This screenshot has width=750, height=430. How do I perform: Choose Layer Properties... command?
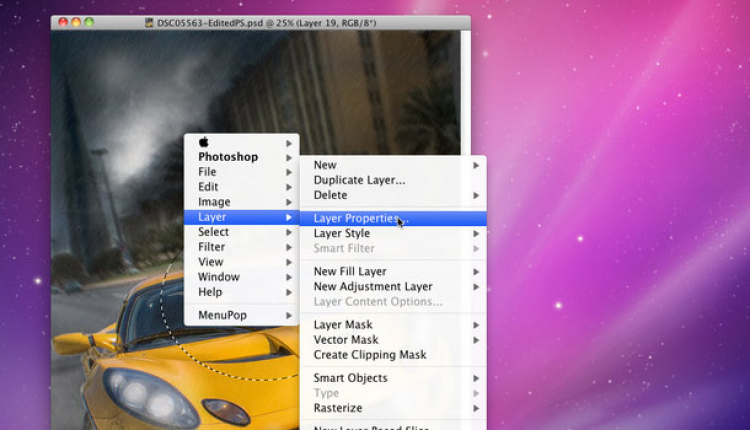[393, 219]
